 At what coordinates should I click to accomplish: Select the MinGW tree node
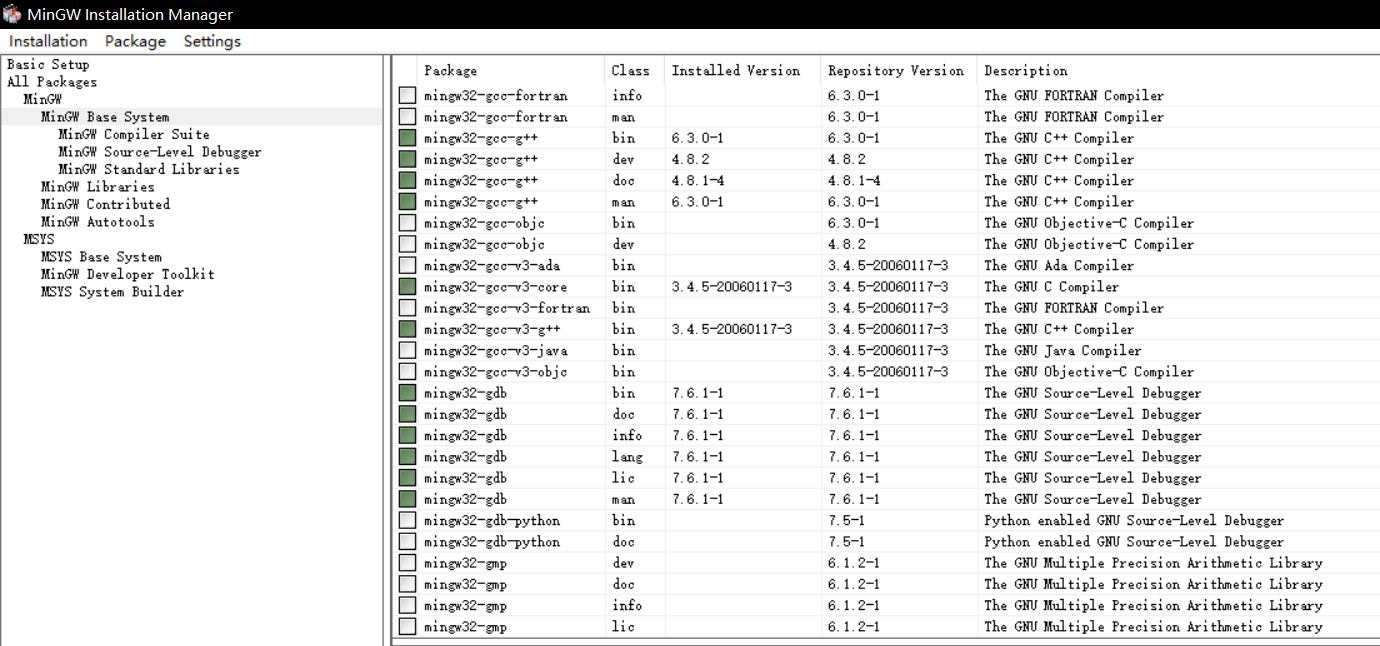(42, 99)
